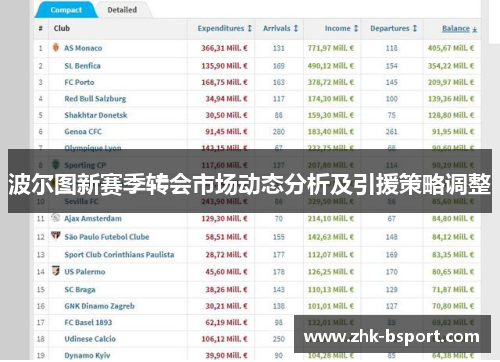The height and width of the screenshot is (362, 500).
Task: Click the AS Monaco club crest
Action: [56, 47]
